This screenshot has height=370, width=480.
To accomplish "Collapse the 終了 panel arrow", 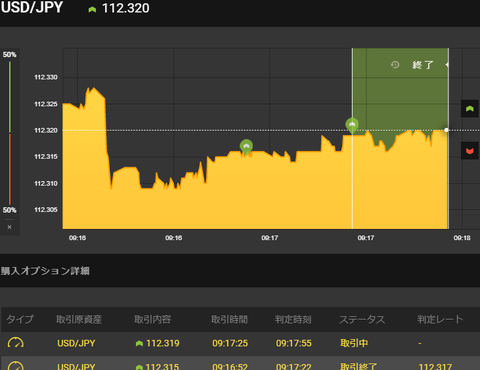I will [x=447, y=65].
